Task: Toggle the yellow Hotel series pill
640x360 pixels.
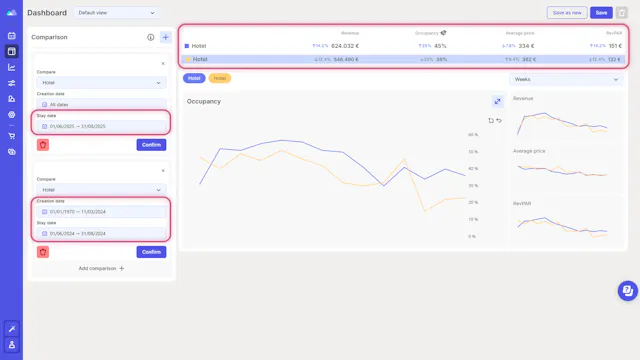Action: point(220,78)
